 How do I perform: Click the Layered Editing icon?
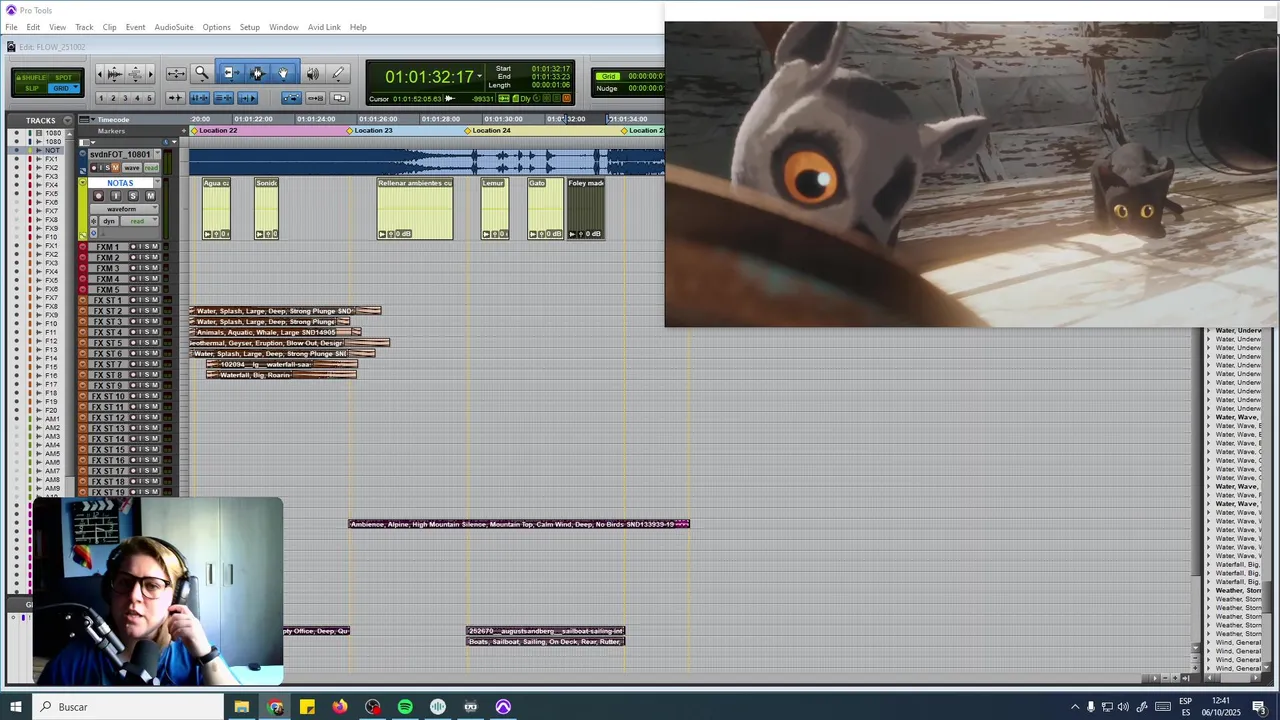point(339,98)
